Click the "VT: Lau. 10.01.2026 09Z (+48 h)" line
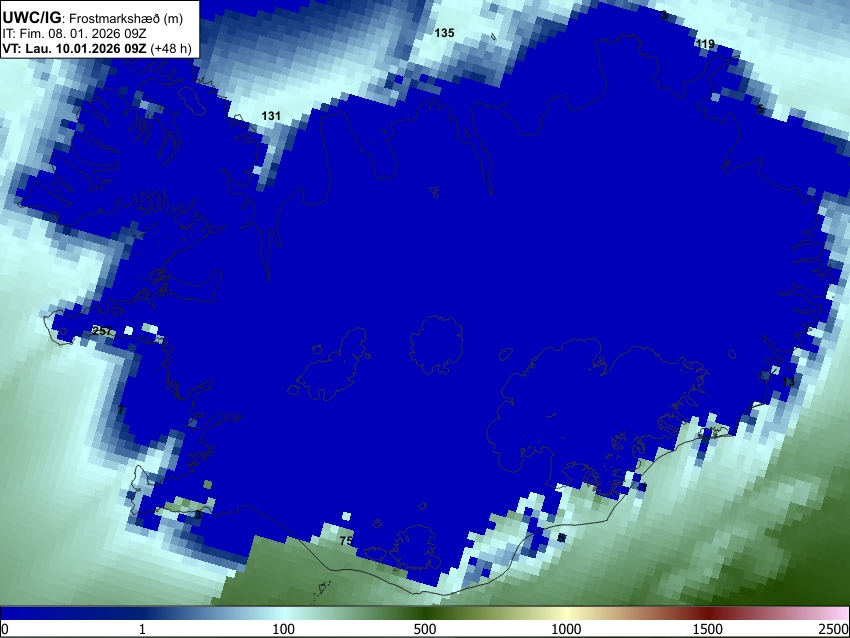 [x=97, y=48]
